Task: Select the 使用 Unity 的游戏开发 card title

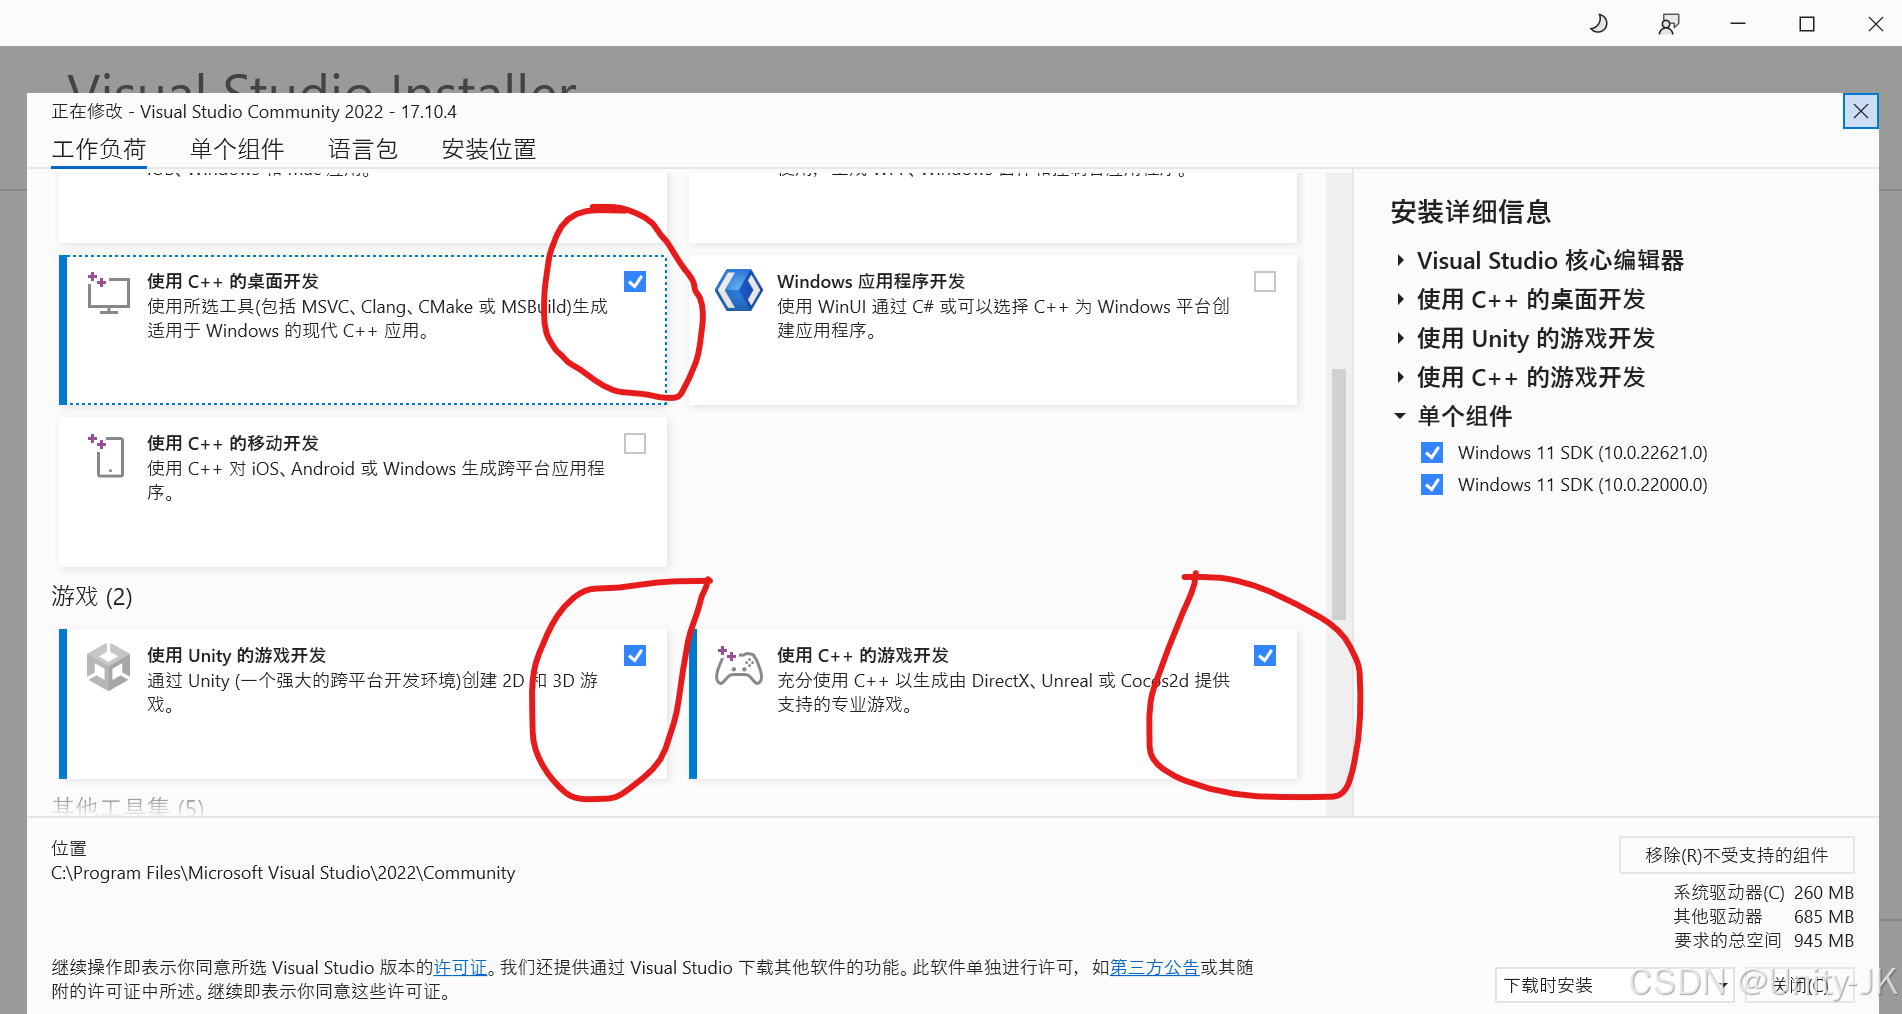Action: pos(237,656)
